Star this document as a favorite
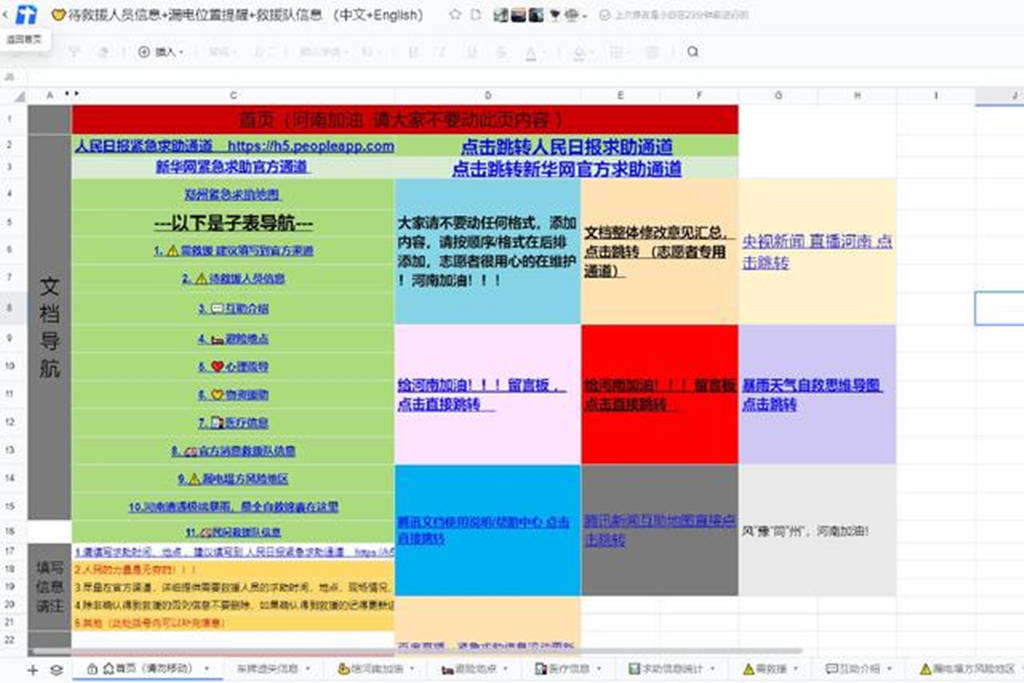Viewport: 1024px width, 683px height. 455,14
